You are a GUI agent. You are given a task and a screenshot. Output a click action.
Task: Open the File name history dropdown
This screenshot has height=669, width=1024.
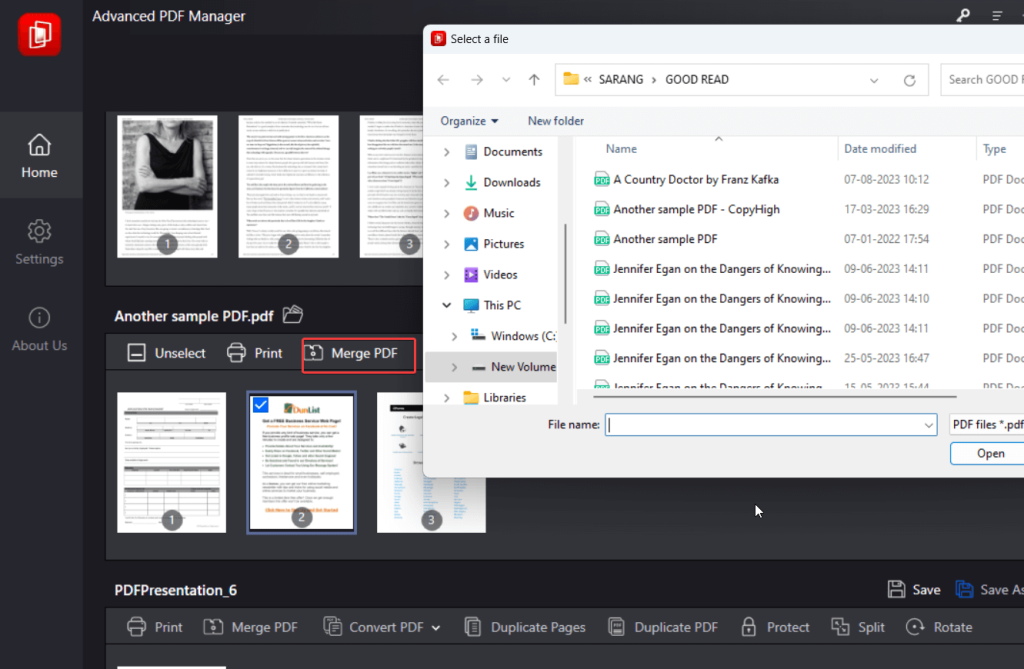tap(929, 425)
